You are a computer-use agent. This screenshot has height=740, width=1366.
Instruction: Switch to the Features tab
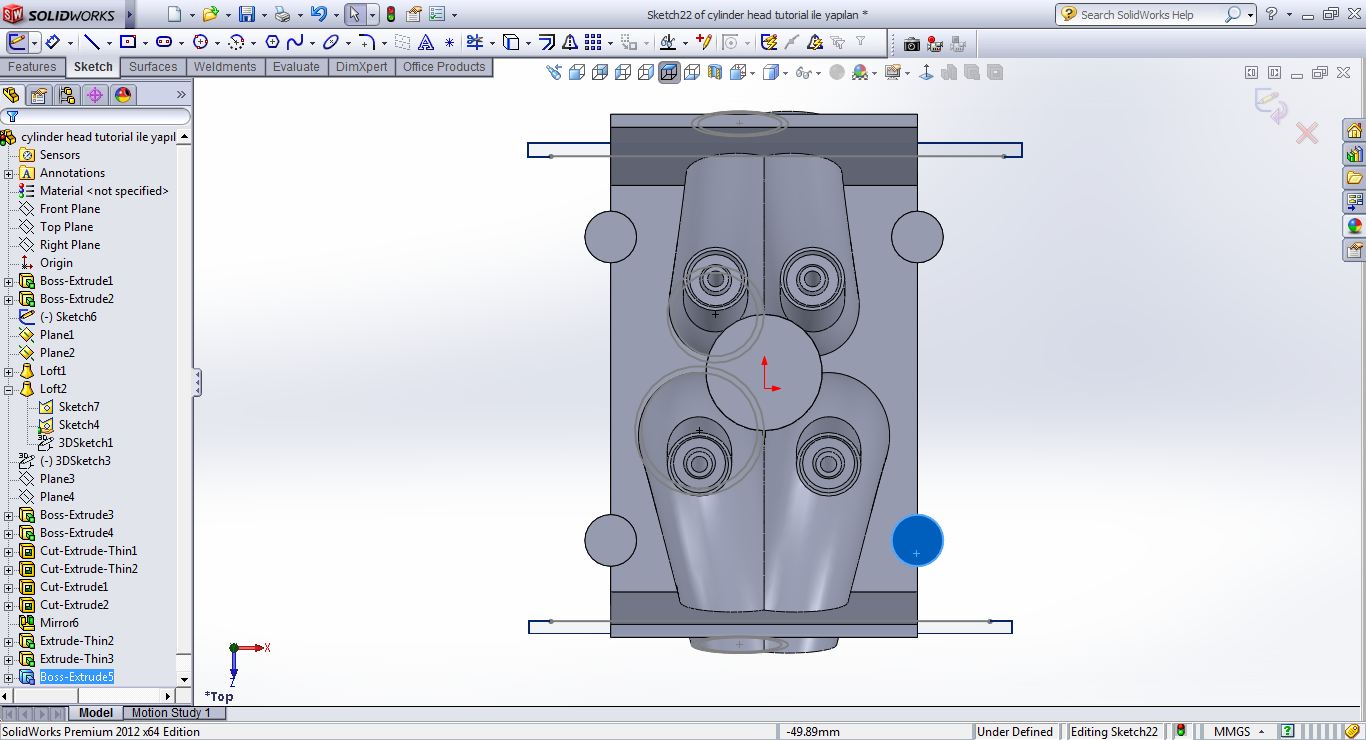tap(32, 67)
